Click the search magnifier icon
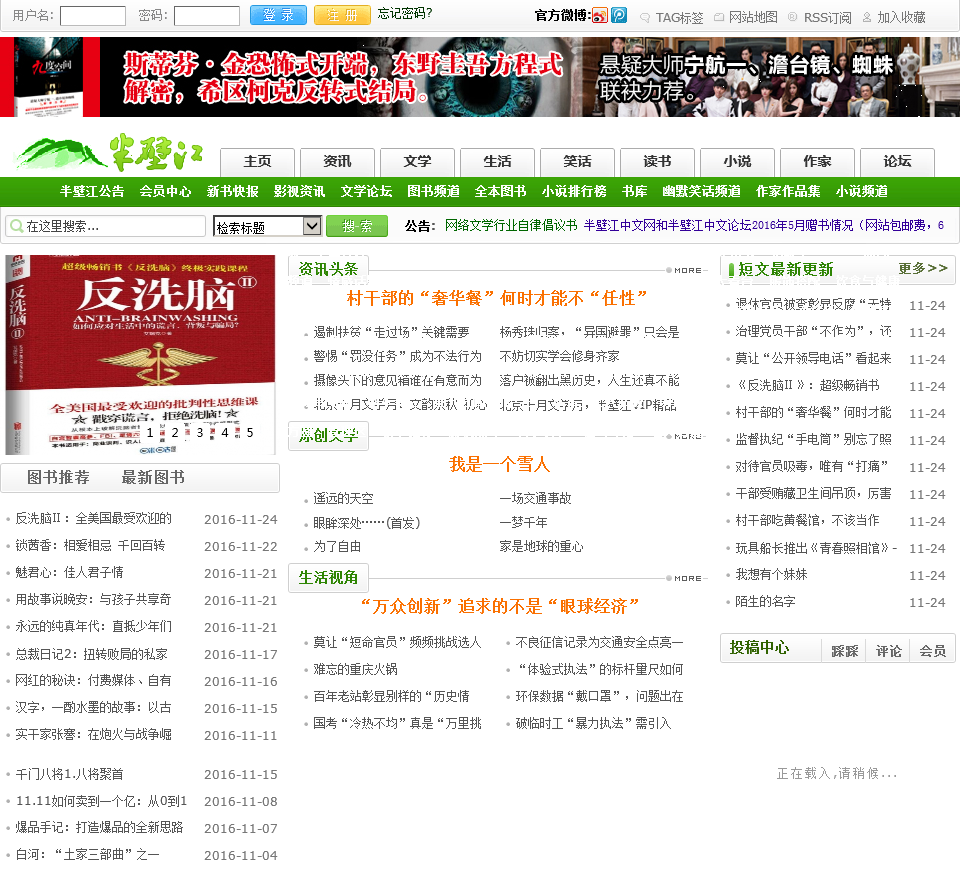 pos(17,226)
